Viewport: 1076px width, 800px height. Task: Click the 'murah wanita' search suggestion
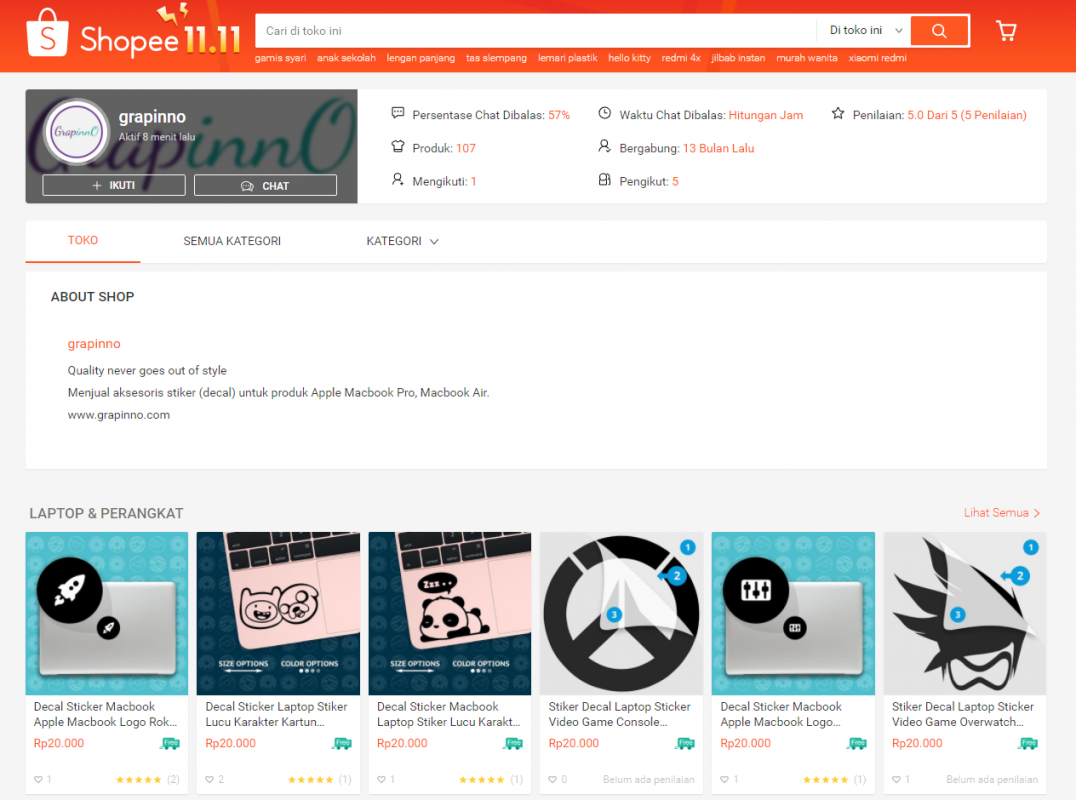(807, 58)
